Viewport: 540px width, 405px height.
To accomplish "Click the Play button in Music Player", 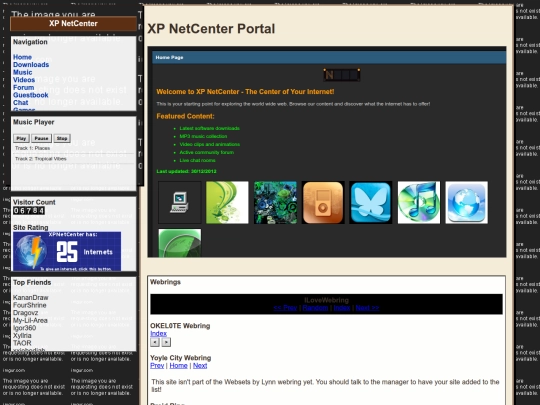I will (21, 138).
